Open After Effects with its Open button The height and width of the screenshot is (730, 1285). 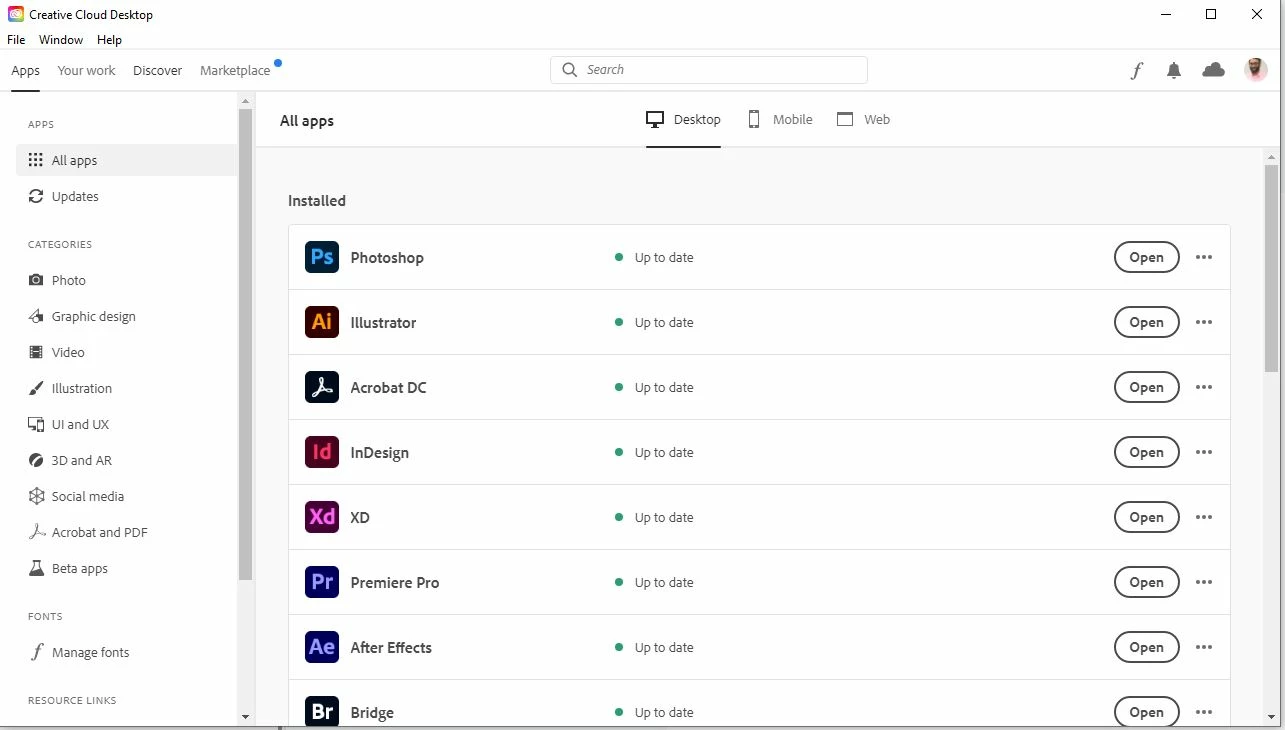[1146, 647]
